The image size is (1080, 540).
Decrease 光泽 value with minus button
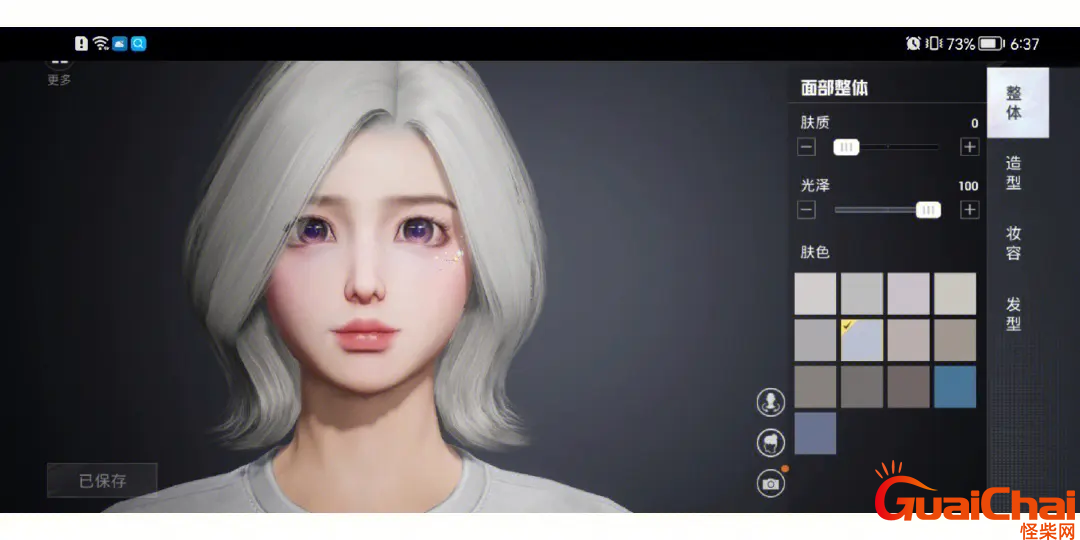pyautogui.click(x=807, y=210)
